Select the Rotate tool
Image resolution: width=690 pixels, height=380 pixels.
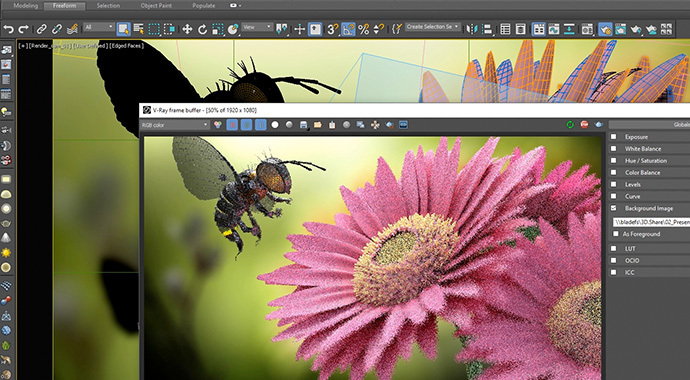click(202, 29)
